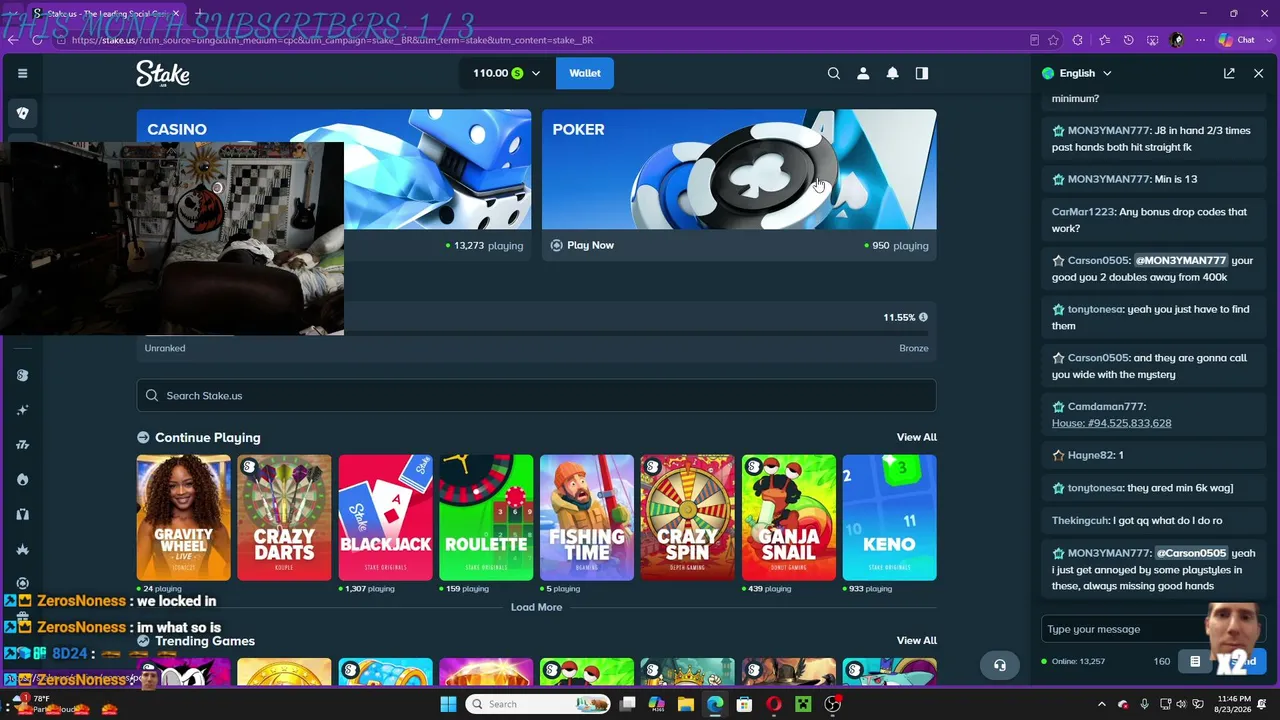Open the Keno game tile
This screenshot has height=720, width=1280.
[890, 518]
